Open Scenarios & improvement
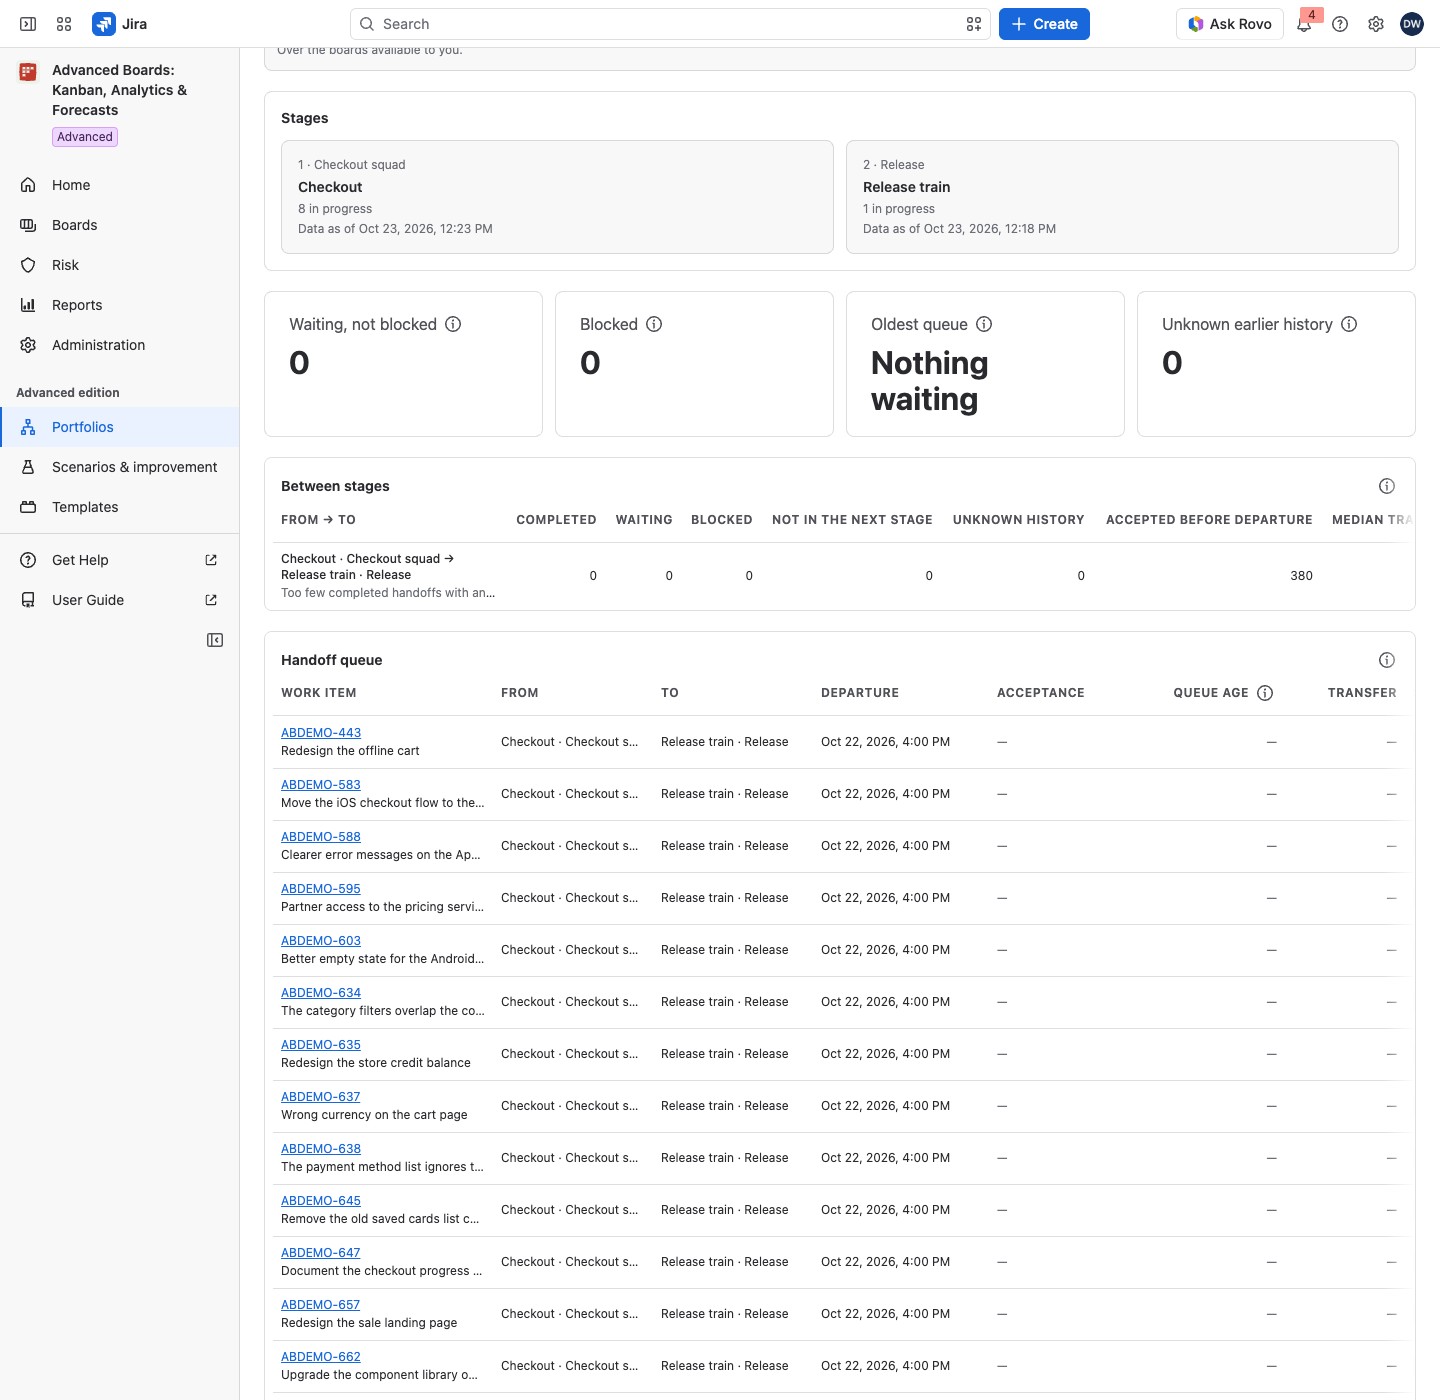This screenshot has width=1440, height=1400. pyautogui.click(x=120, y=467)
